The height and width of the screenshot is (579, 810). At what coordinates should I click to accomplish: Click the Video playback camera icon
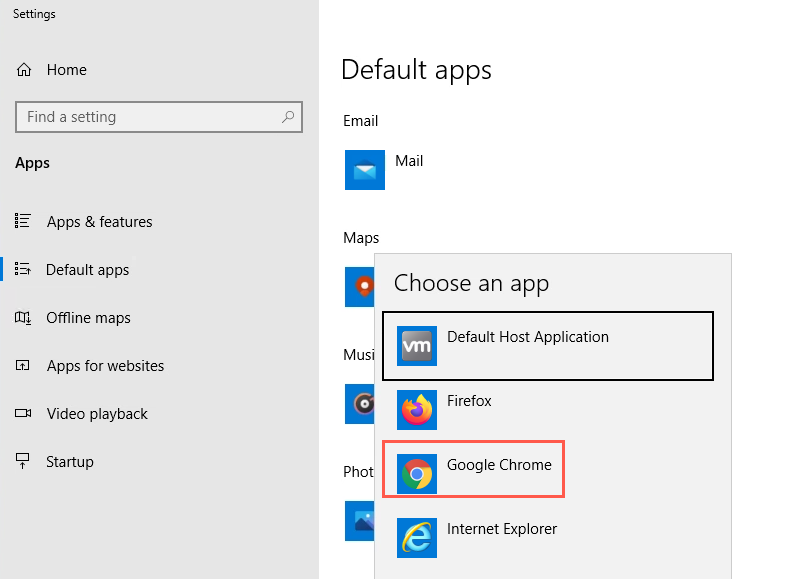click(23, 413)
